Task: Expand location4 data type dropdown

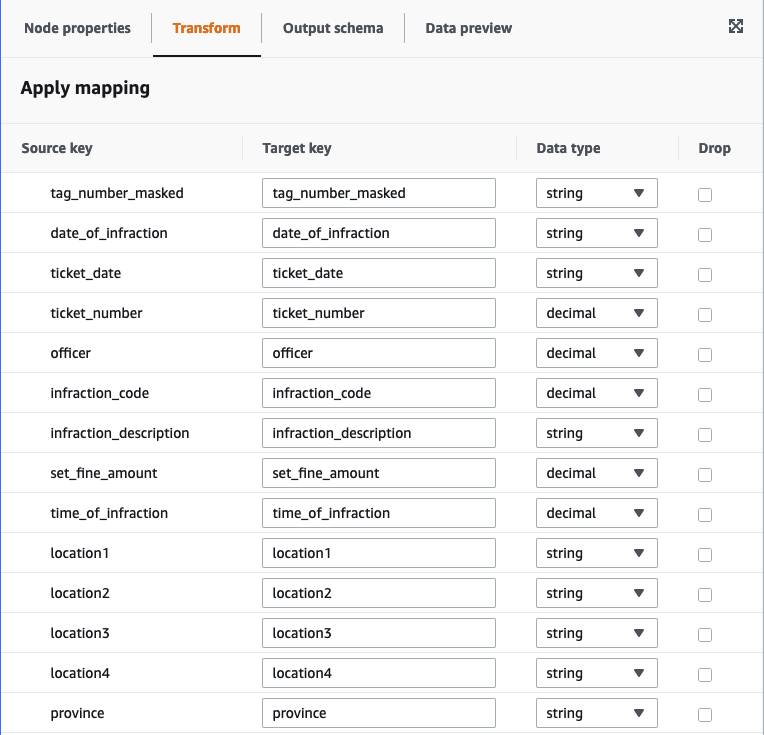Action: click(x=596, y=673)
